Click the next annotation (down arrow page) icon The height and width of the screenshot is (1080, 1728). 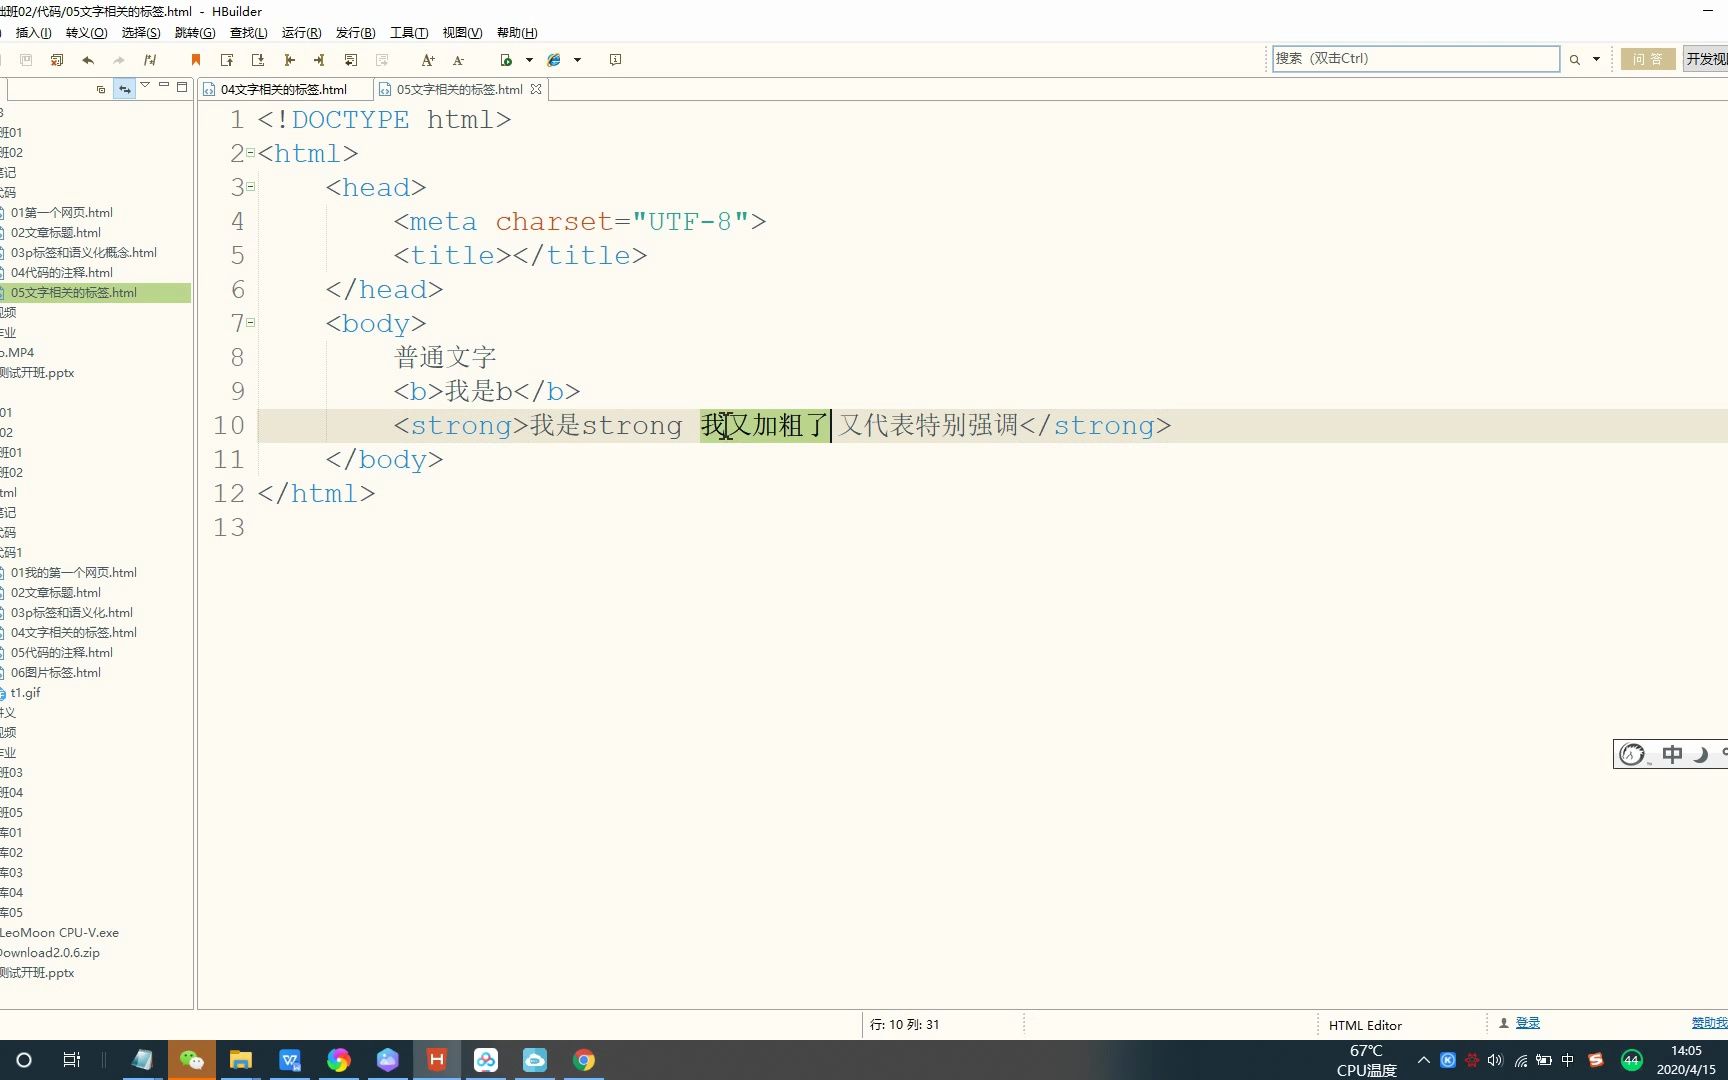258,60
